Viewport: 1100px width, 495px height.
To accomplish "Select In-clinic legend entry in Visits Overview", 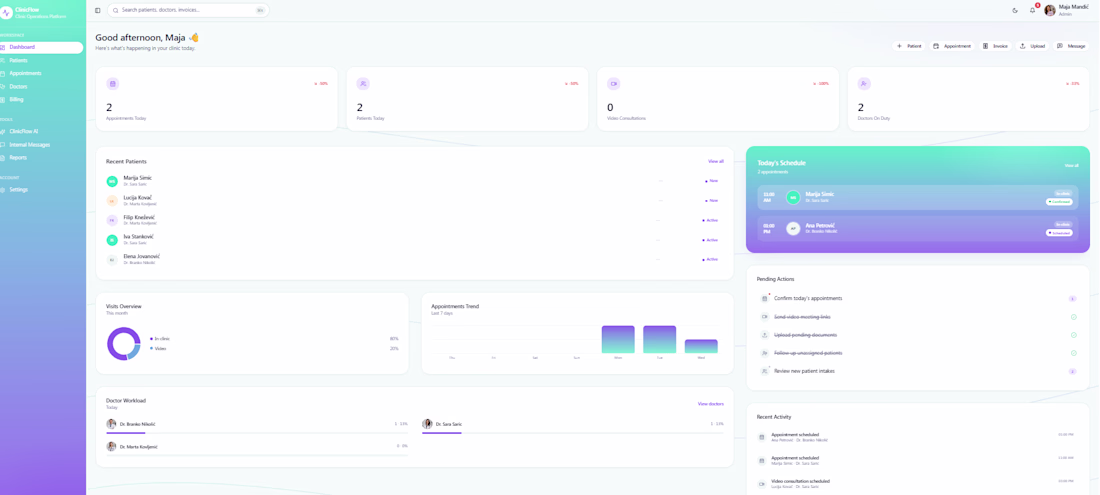I will (x=161, y=339).
